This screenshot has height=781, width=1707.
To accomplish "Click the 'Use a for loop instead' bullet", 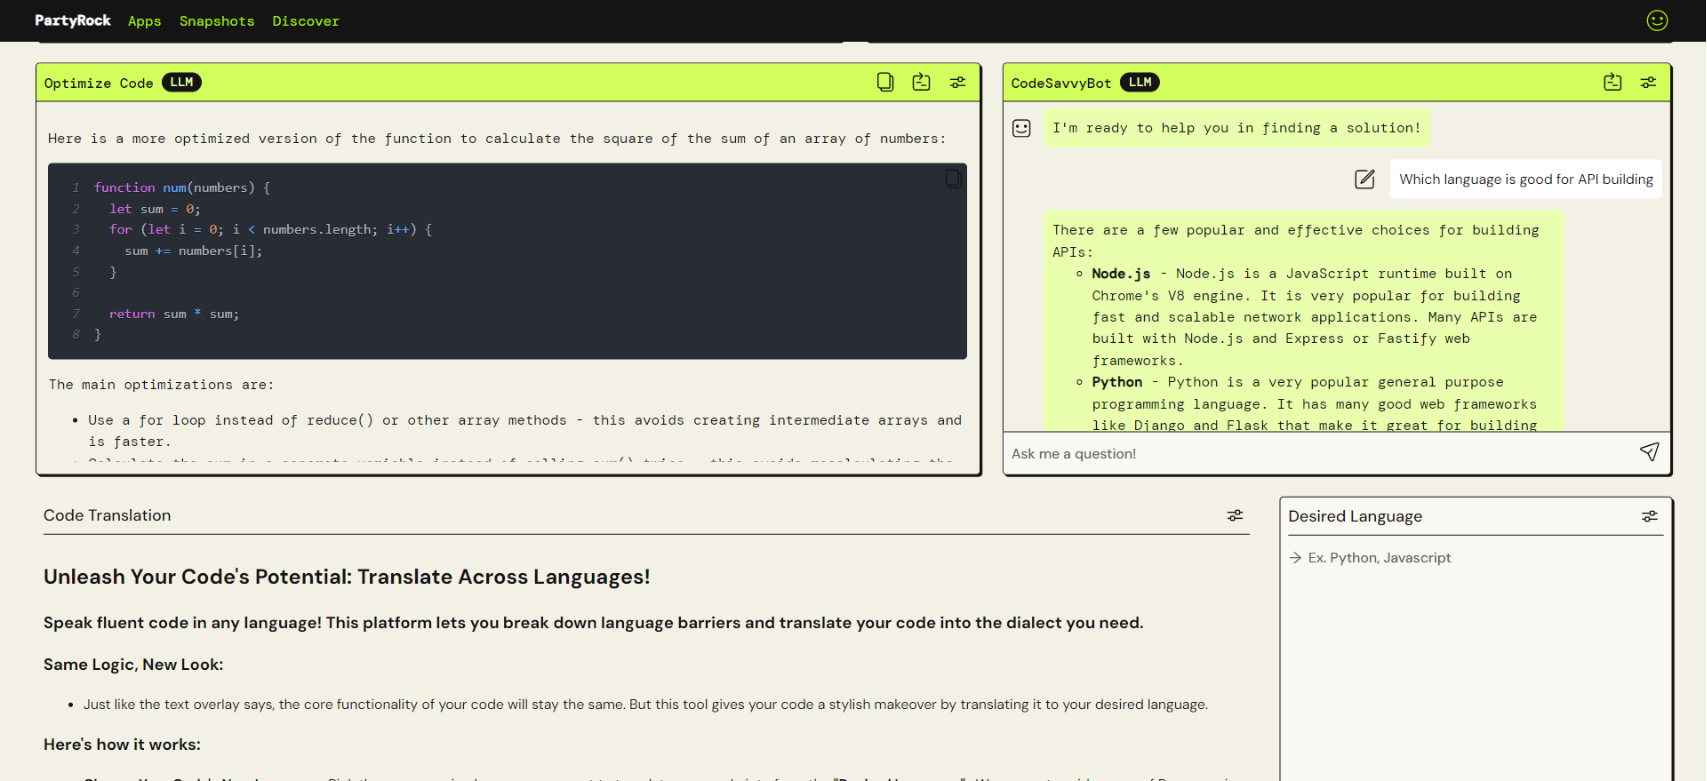I will click(x=525, y=431).
